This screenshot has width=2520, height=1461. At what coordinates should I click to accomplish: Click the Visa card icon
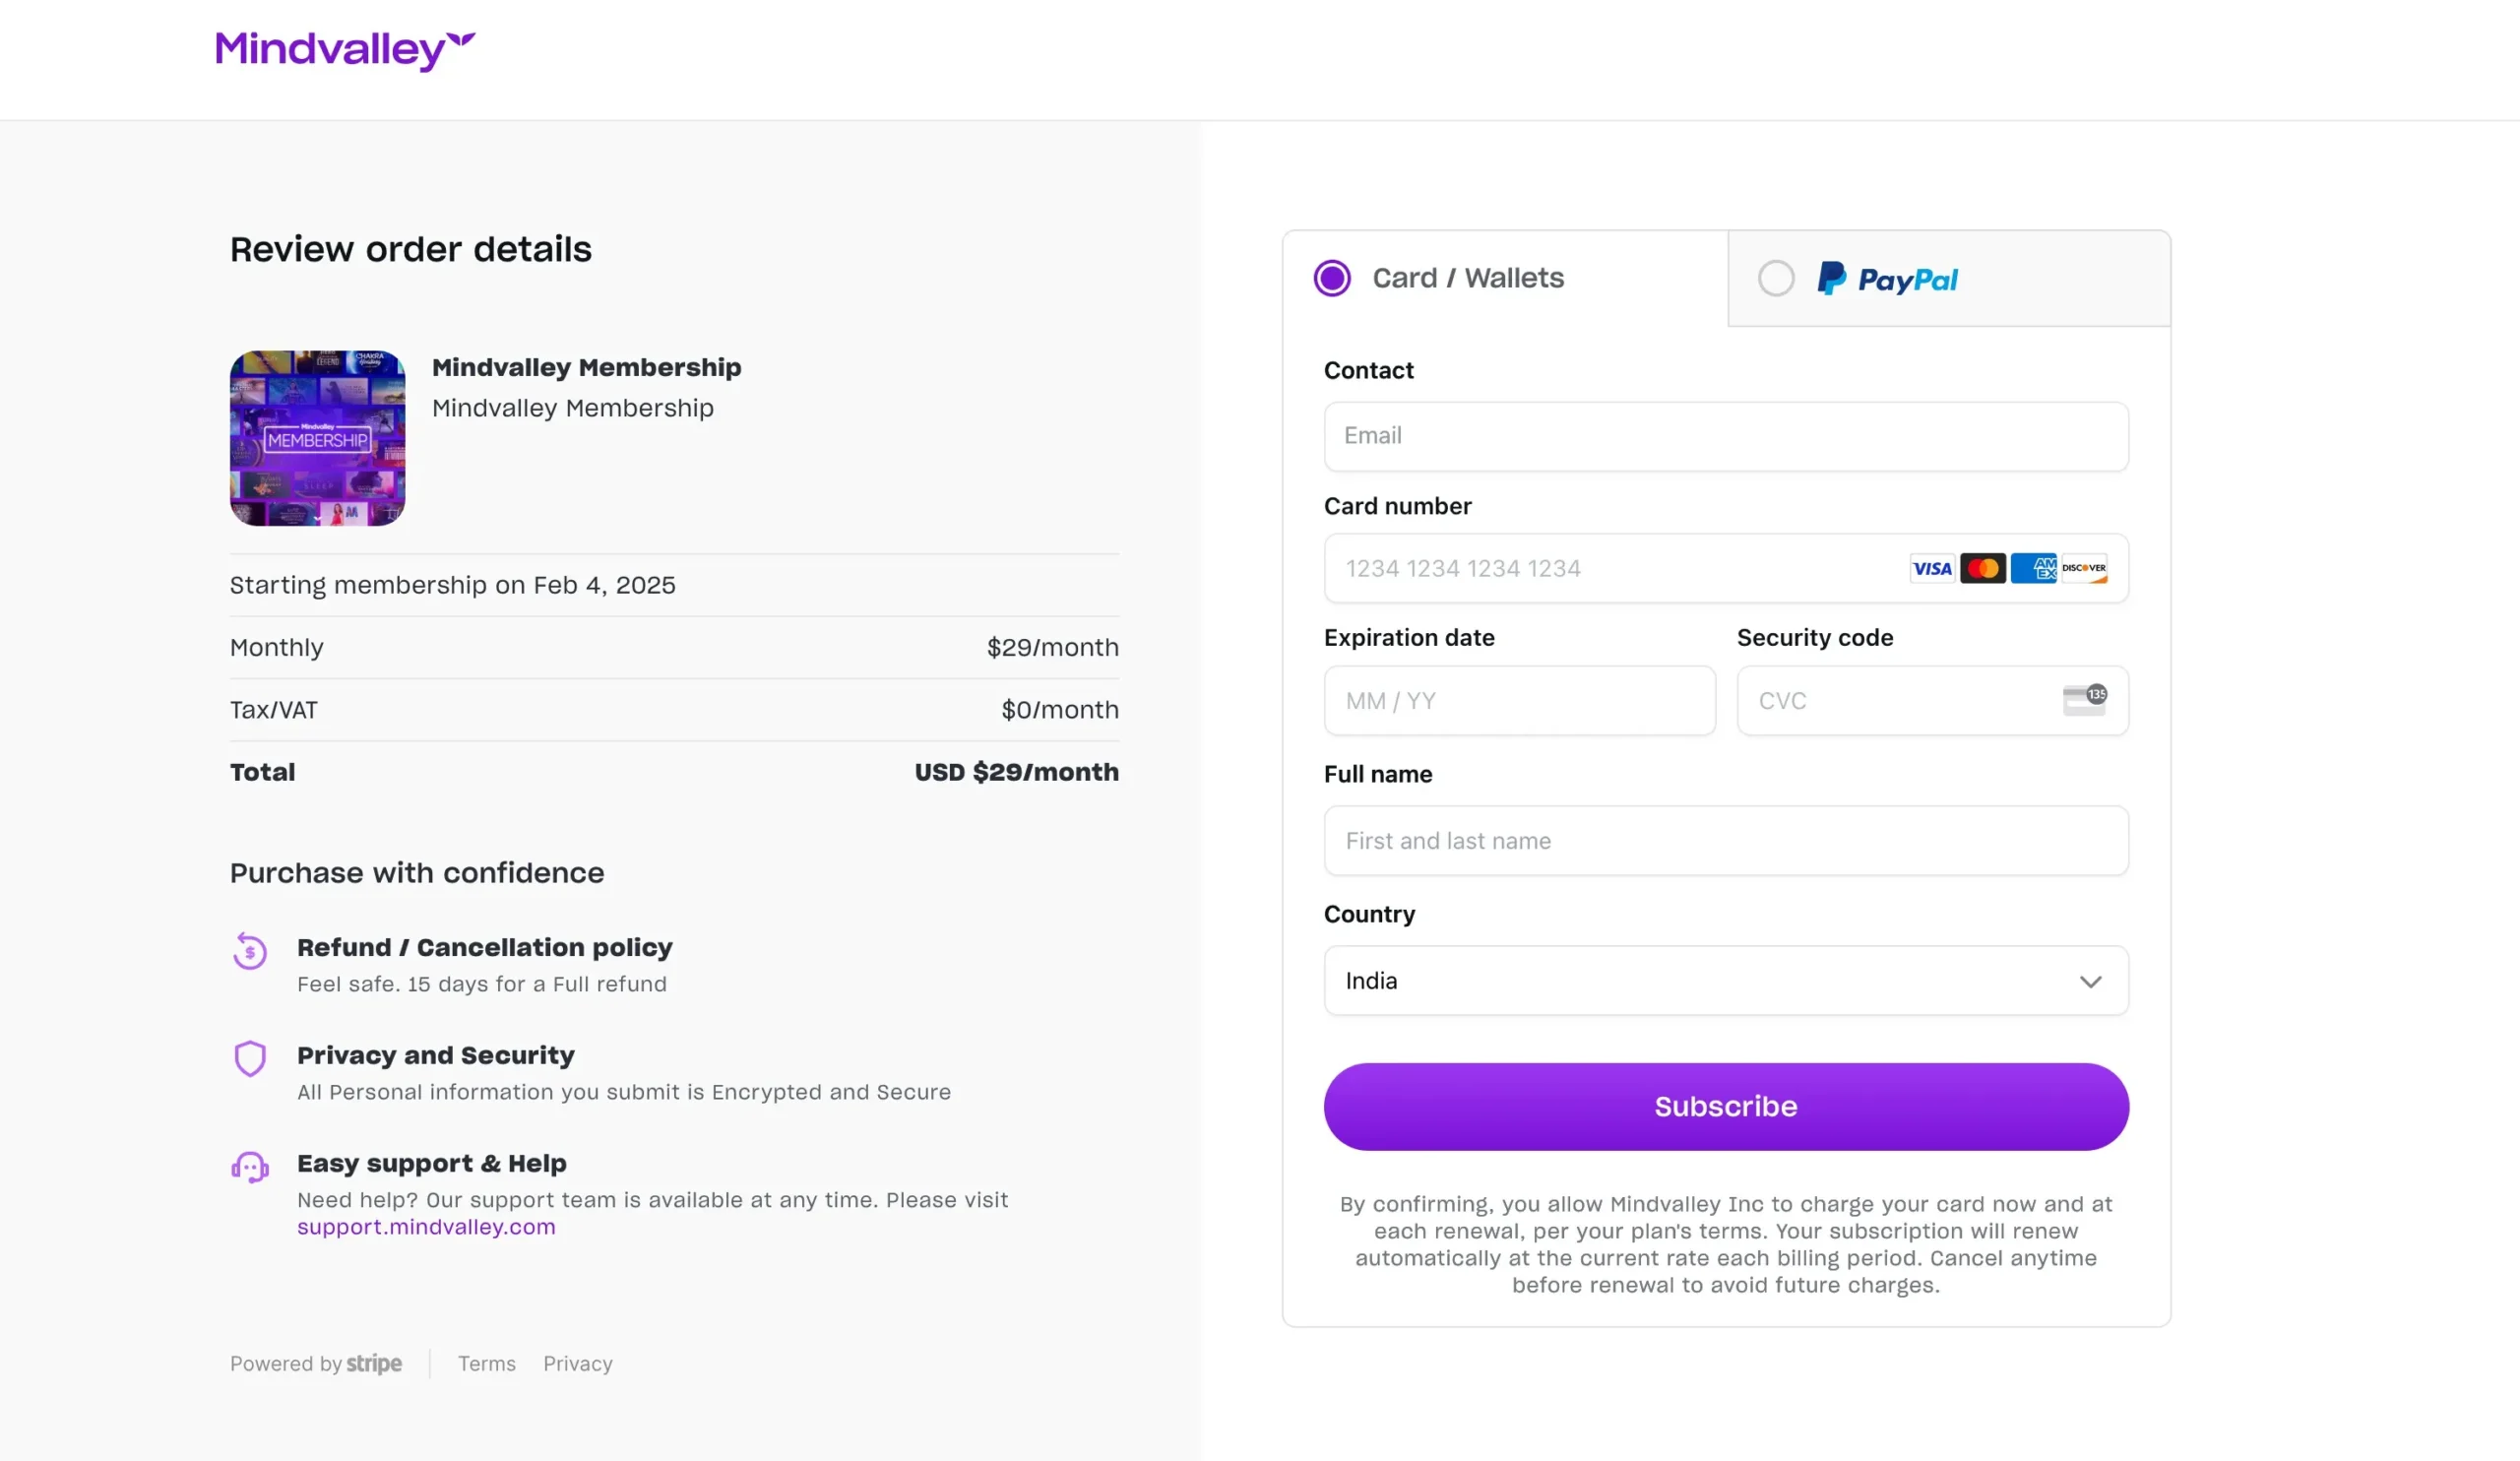(x=1932, y=568)
